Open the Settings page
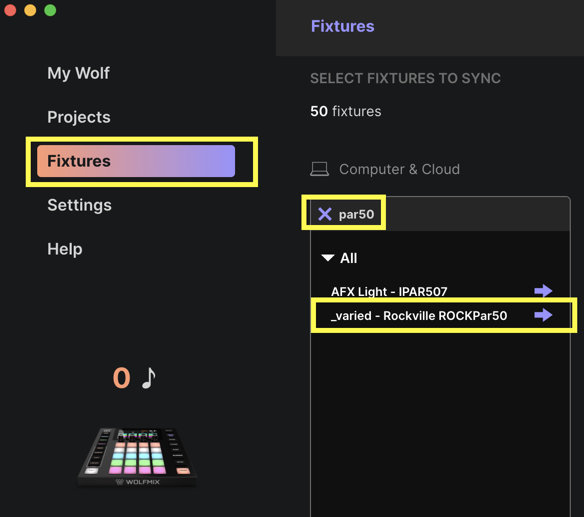This screenshot has width=584, height=517. [79, 205]
